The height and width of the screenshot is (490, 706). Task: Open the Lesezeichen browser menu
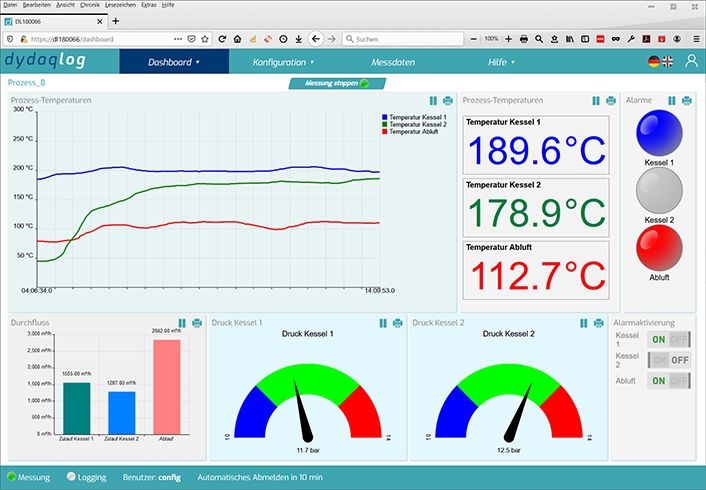click(x=119, y=5)
